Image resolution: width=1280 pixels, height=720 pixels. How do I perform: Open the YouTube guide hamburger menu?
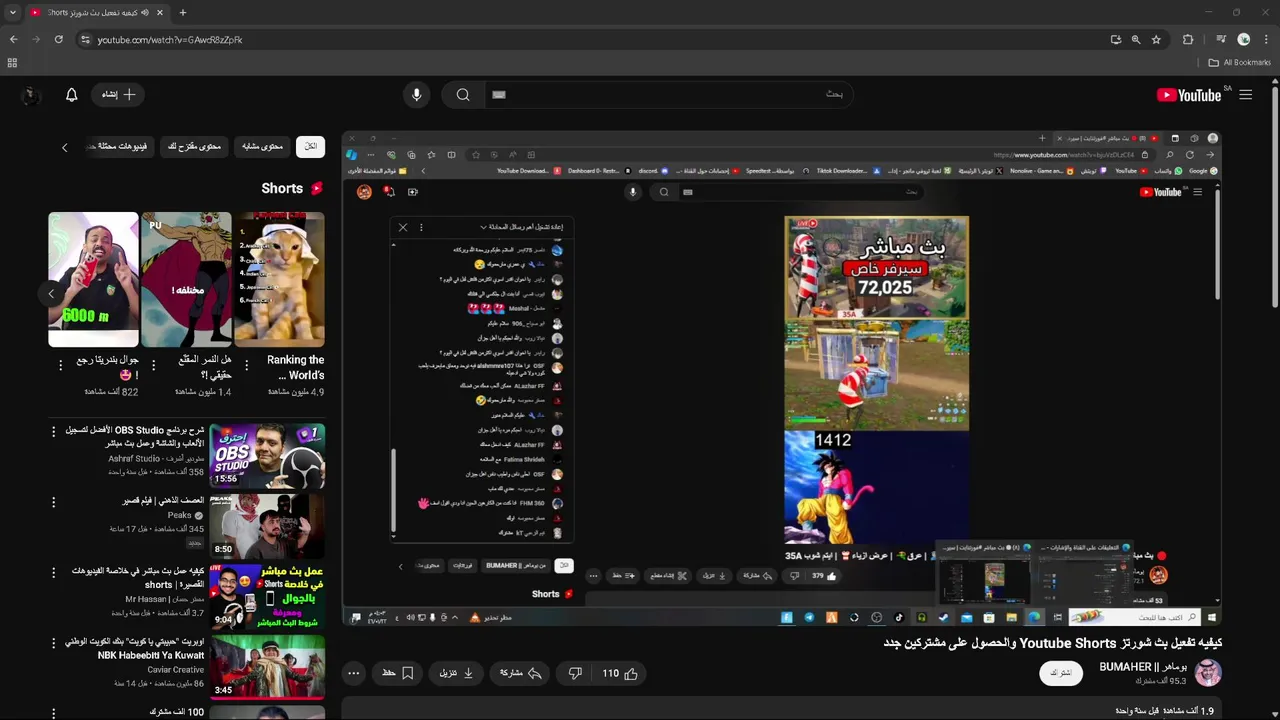pos(1245,95)
